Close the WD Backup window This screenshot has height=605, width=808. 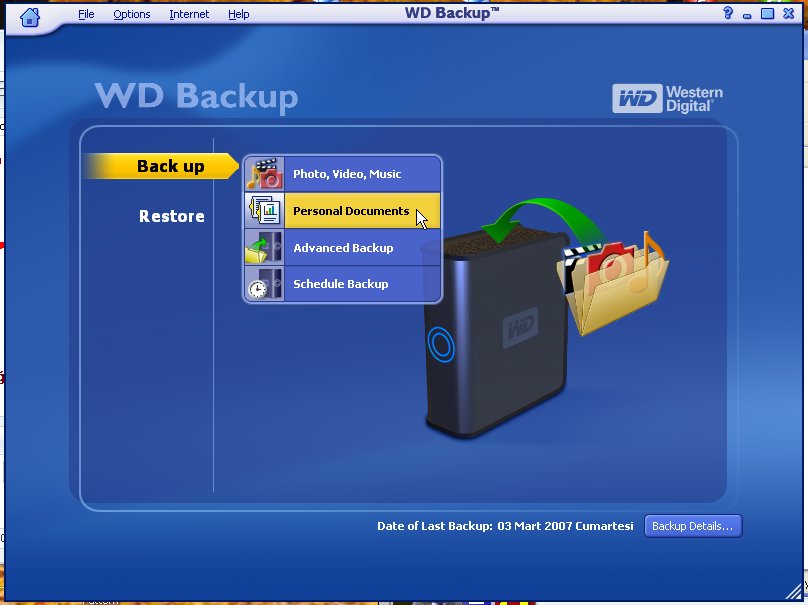[x=788, y=13]
